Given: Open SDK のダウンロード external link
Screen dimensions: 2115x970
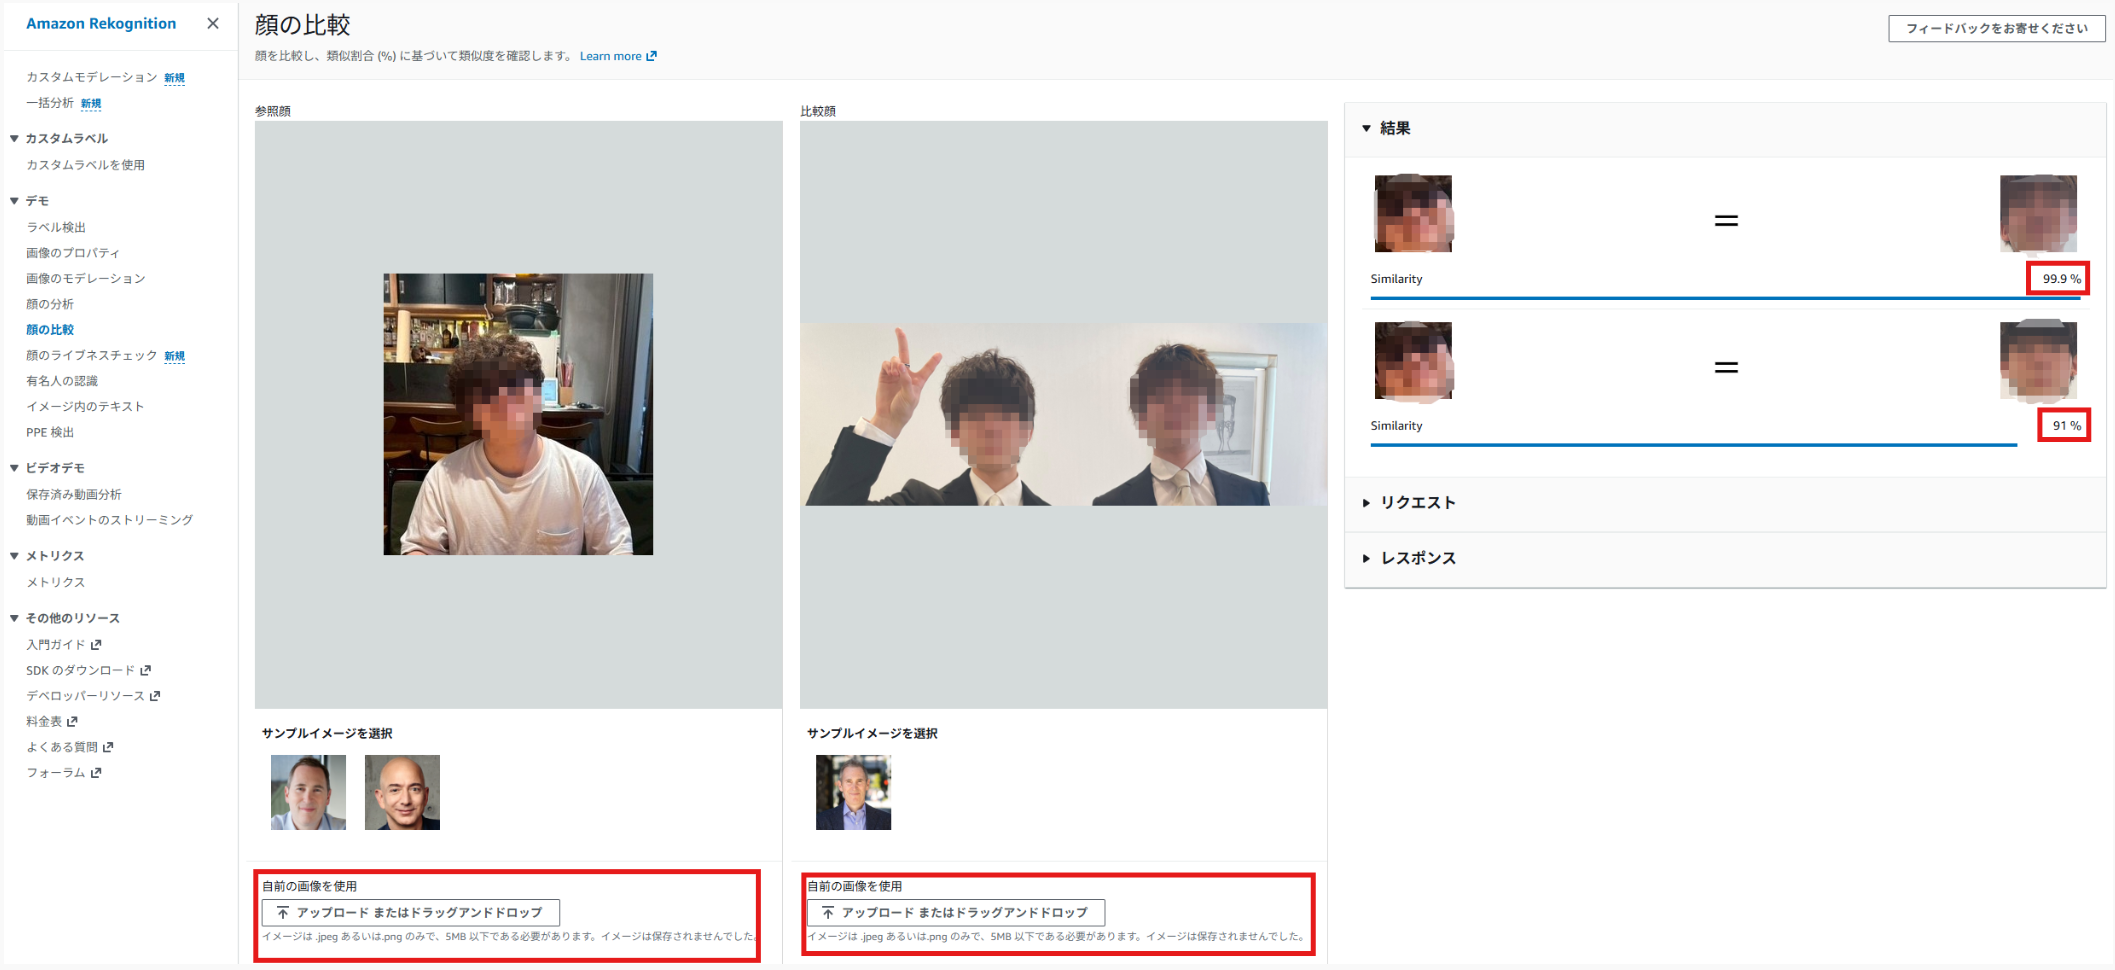Looking at the screenshot, I should coord(88,670).
